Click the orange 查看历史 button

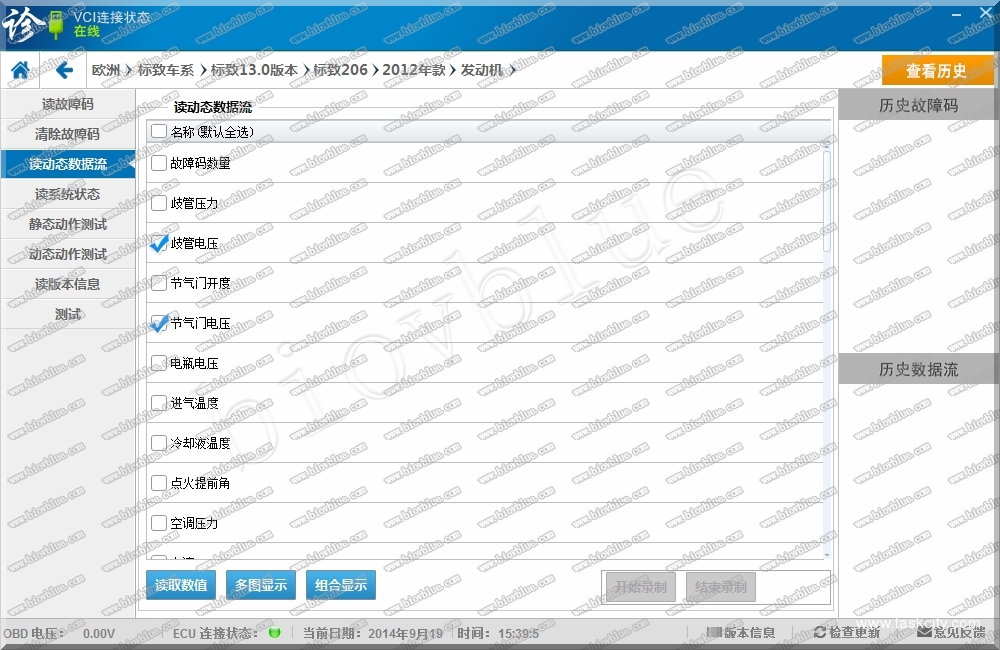[937, 71]
